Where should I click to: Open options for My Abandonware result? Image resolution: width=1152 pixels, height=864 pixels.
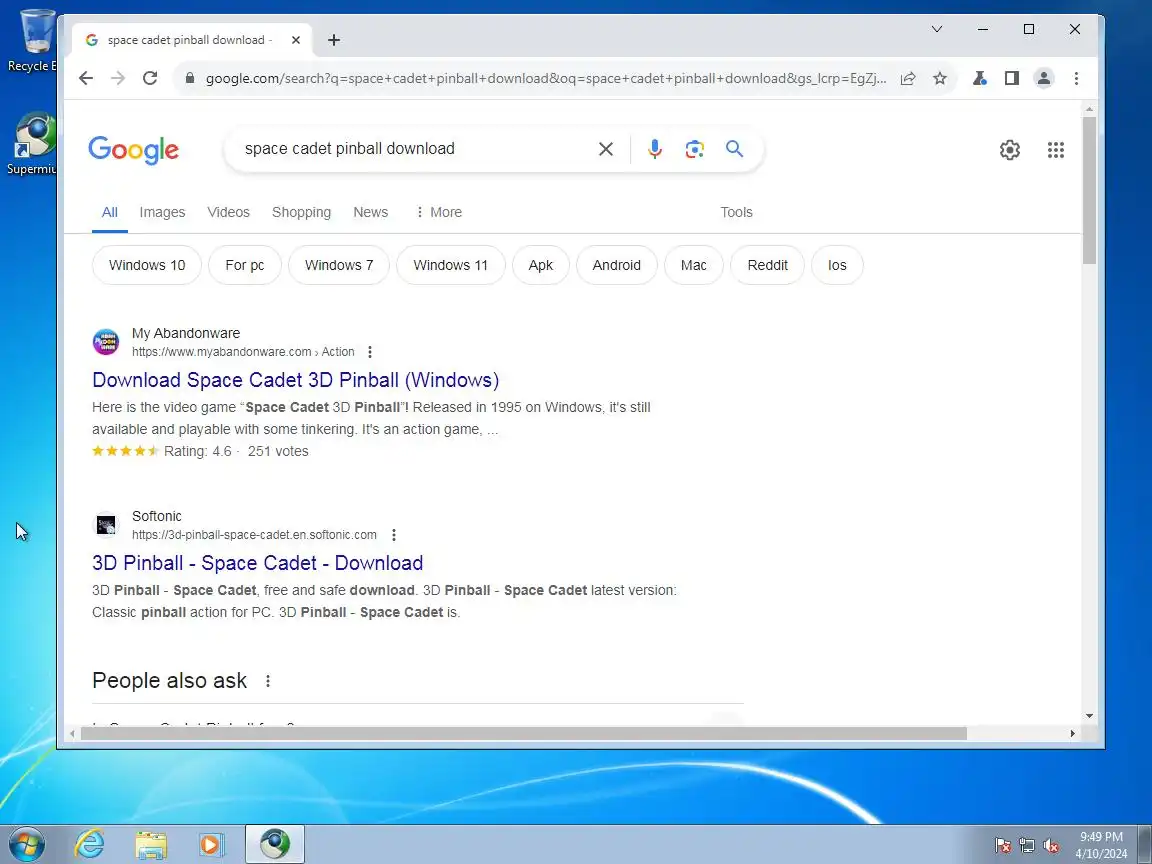pos(370,352)
